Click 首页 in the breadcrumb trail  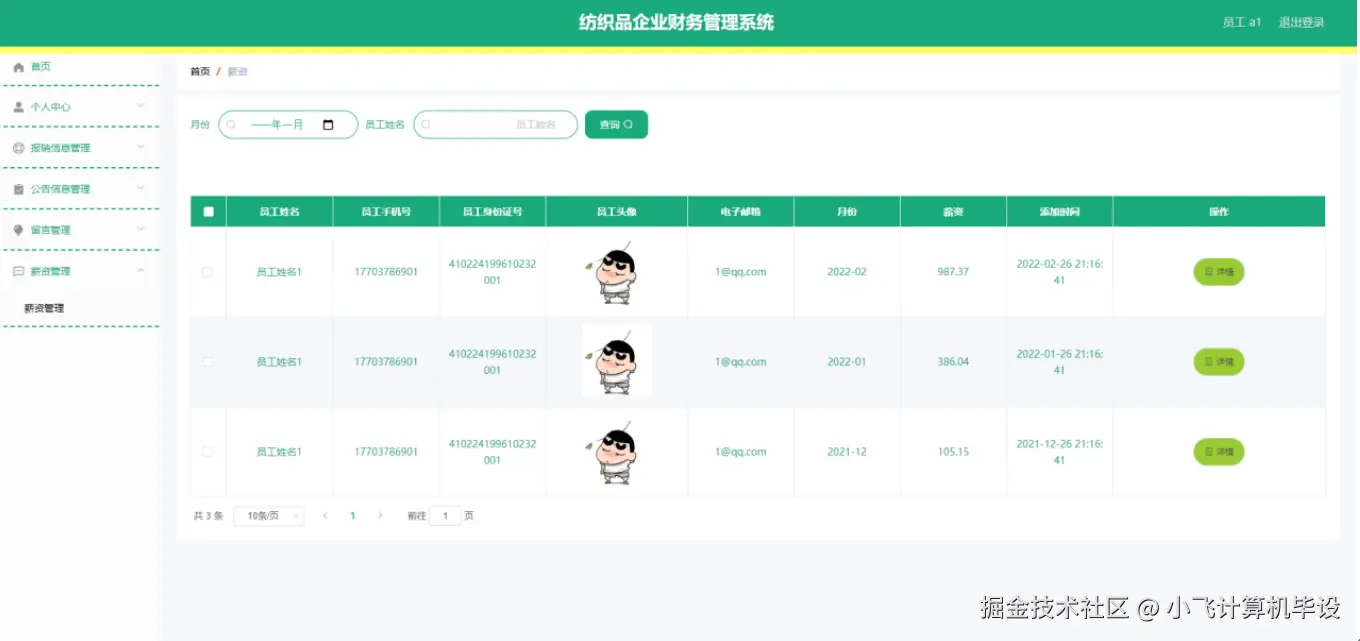tap(199, 71)
